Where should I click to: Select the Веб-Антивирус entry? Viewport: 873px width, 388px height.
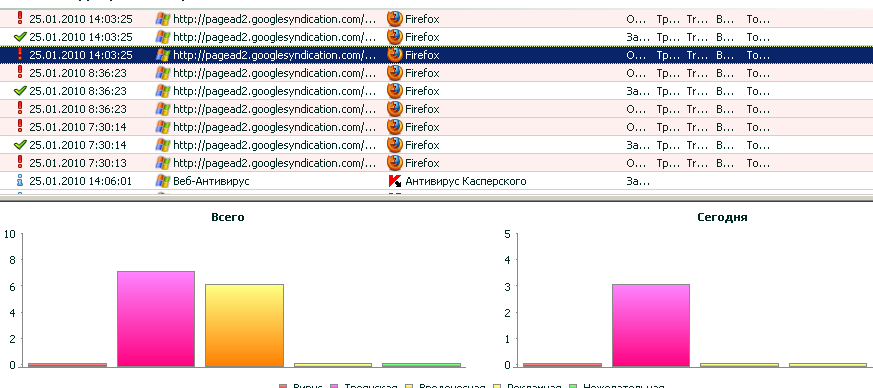(x=211, y=181)
